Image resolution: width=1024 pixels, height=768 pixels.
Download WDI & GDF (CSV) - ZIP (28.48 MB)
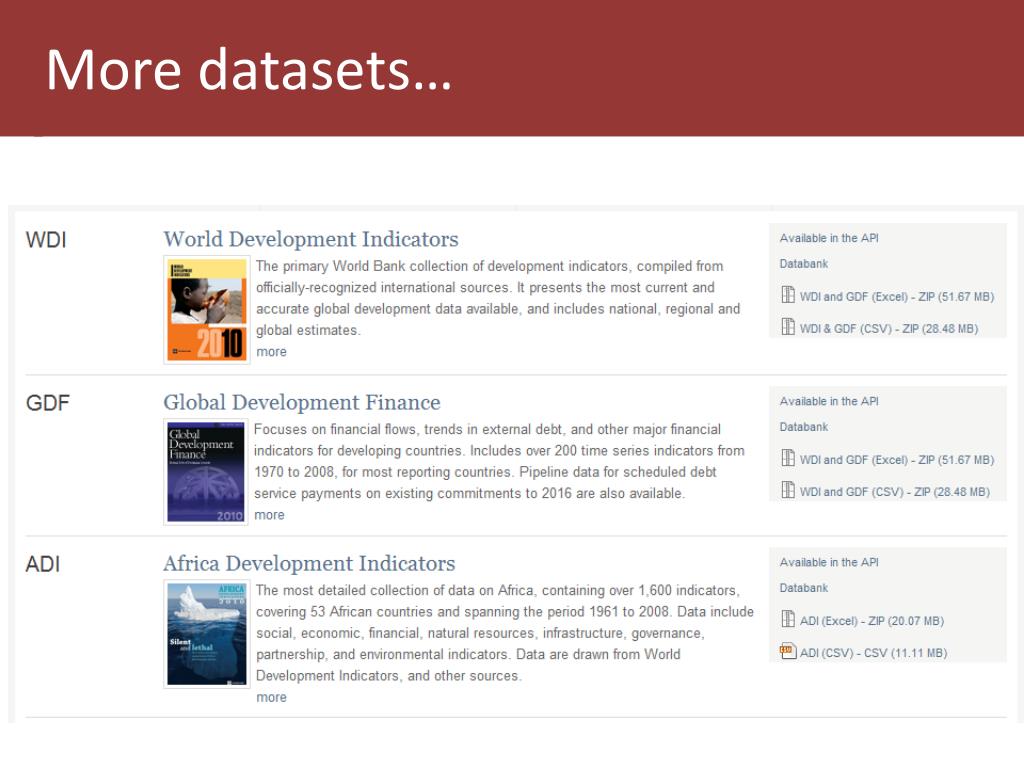point(889,328)
